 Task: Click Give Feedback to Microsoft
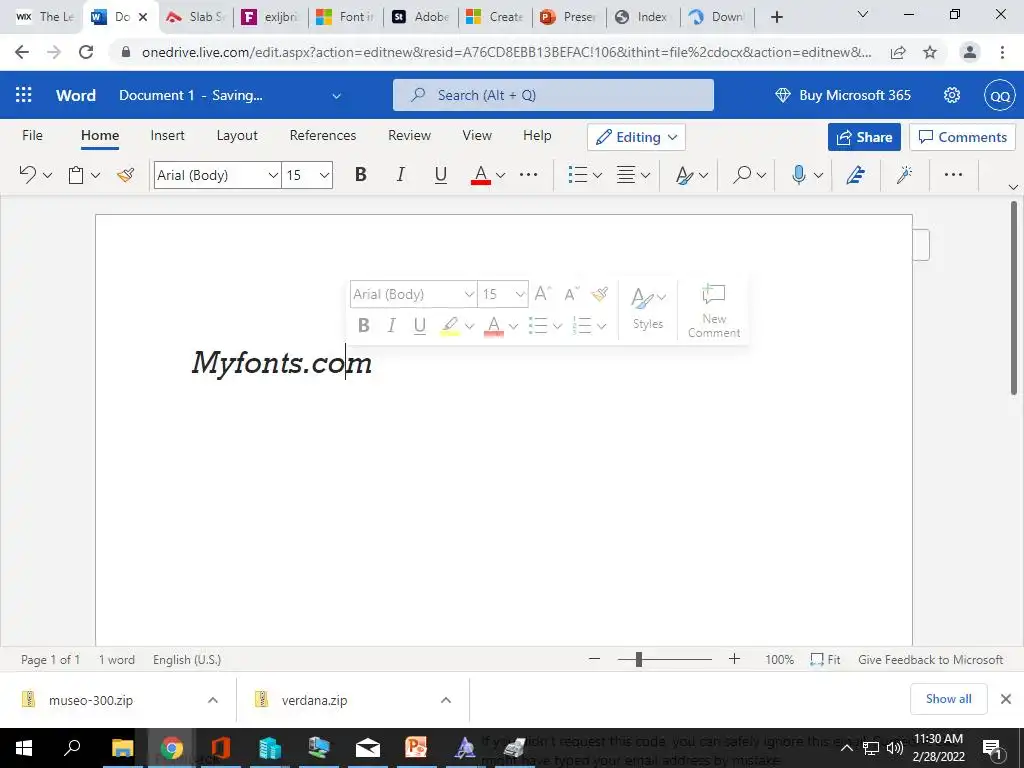coord(930,660)
